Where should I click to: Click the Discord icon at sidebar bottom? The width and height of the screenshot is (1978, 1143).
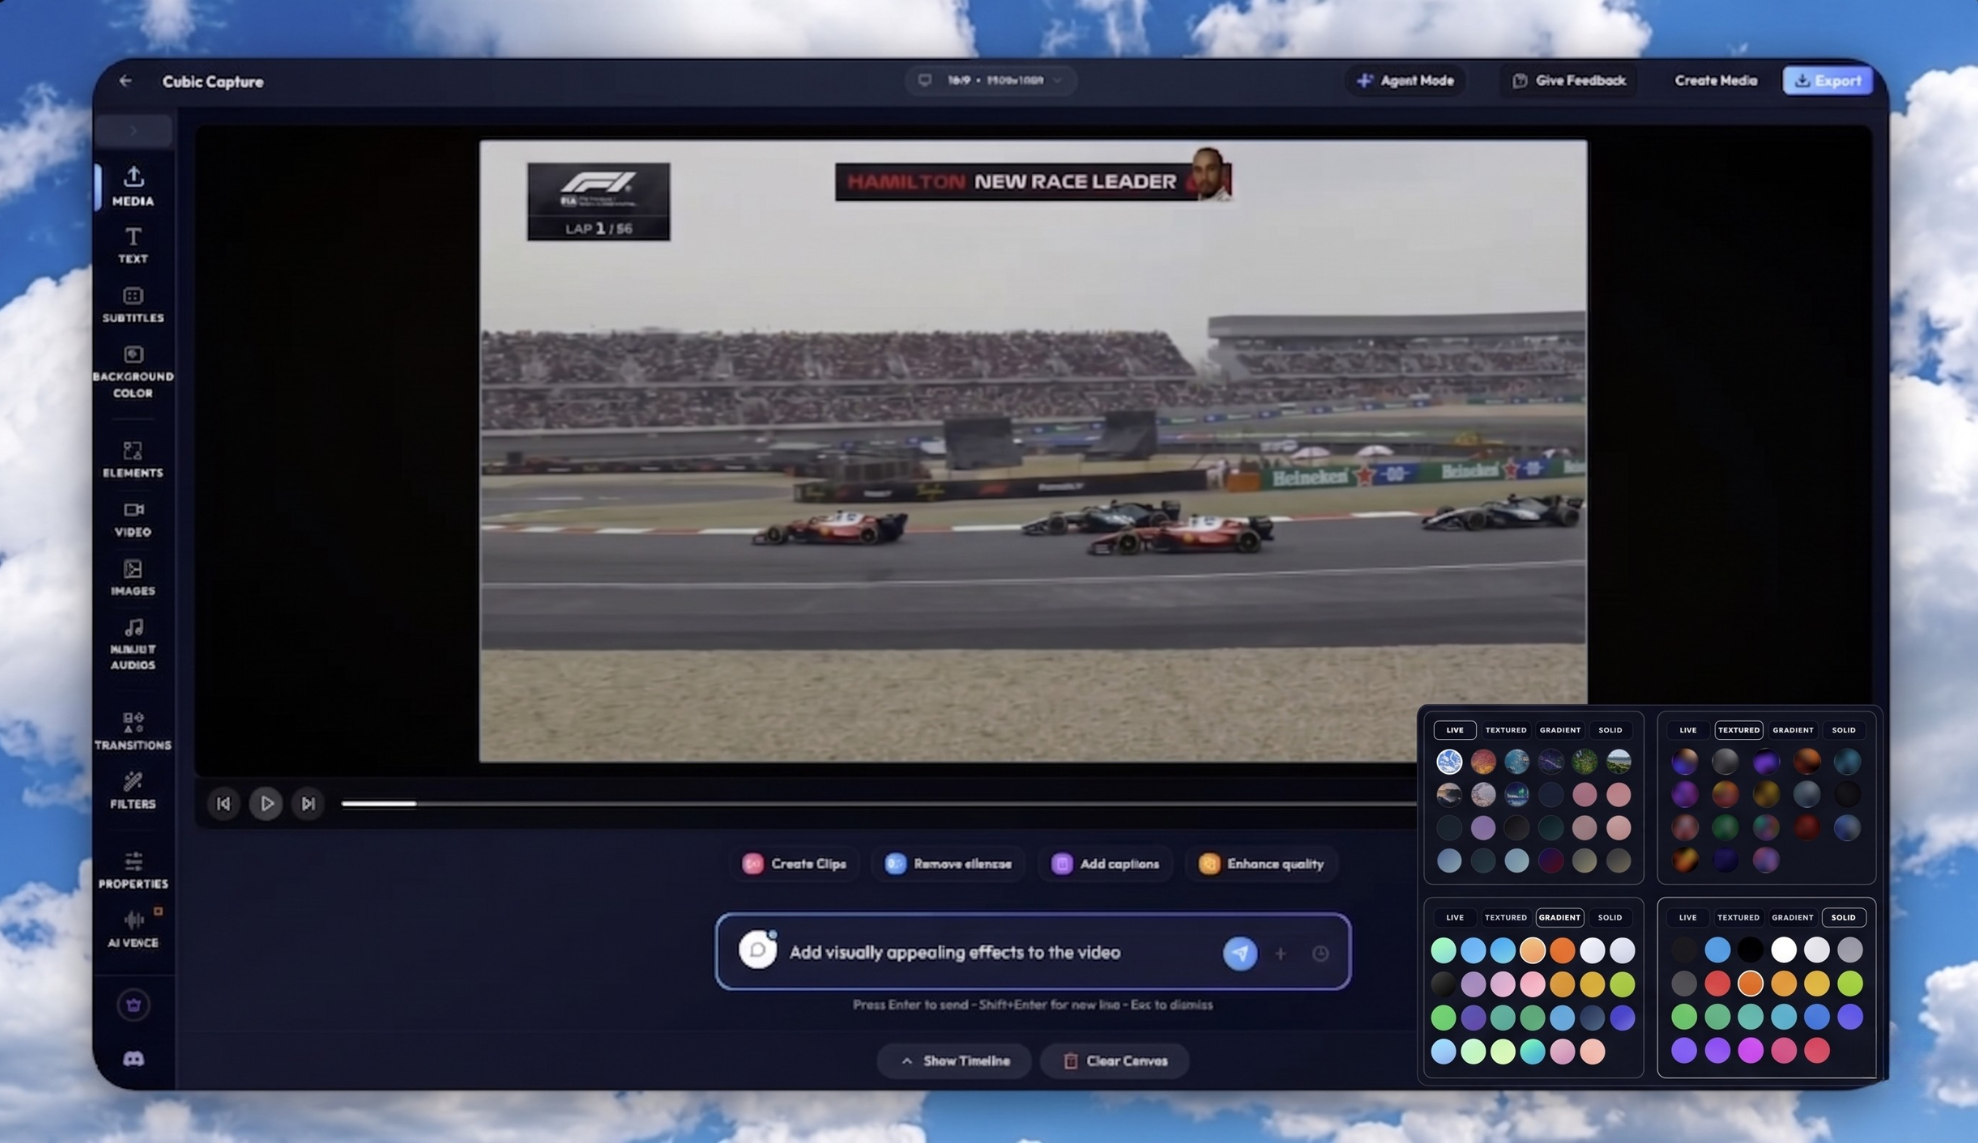pos(133,1058)
